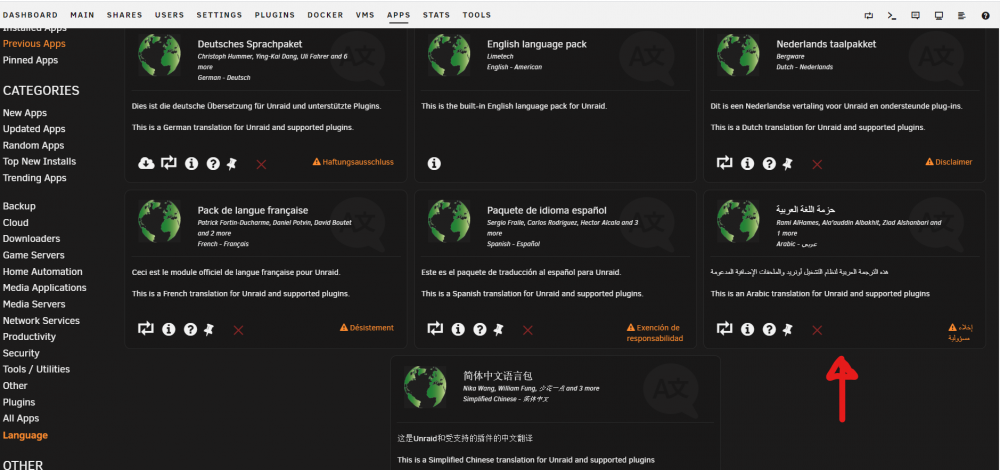
Task: Open Top New Installs category
Action: tap(39, 162)
